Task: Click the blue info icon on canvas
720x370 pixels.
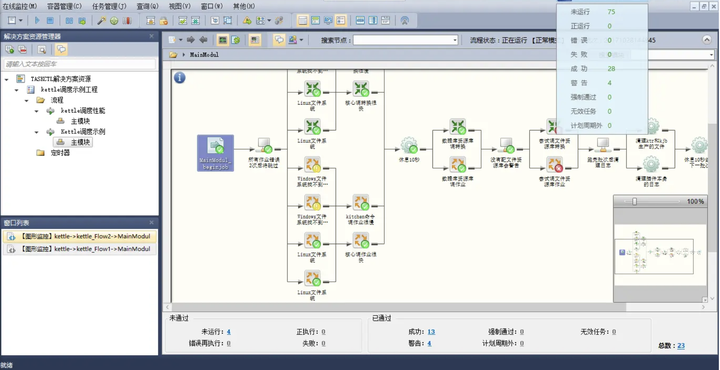Action: (180, 78)
